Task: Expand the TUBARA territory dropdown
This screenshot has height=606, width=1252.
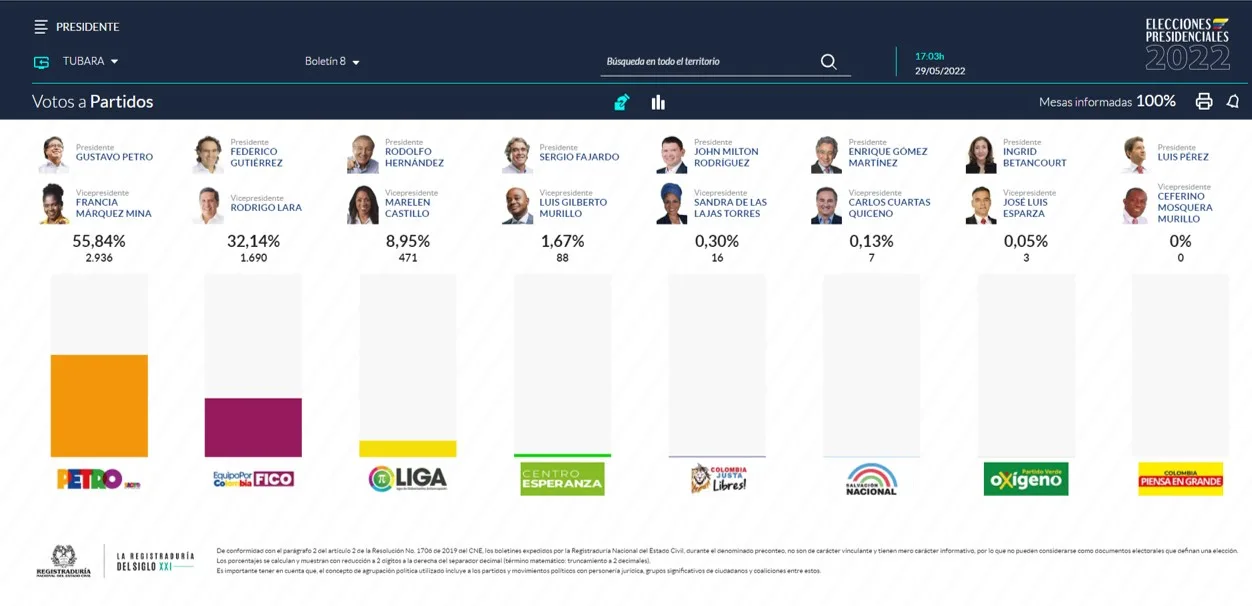Action: (x=90, y=62)
